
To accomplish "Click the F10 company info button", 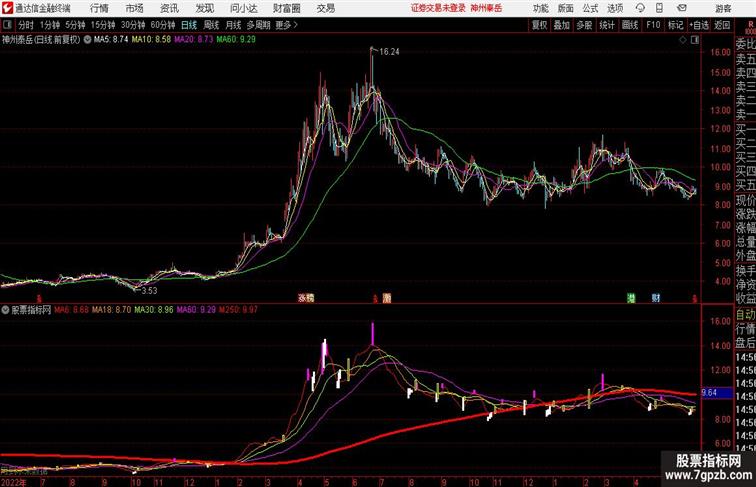I will coord(653,25).
